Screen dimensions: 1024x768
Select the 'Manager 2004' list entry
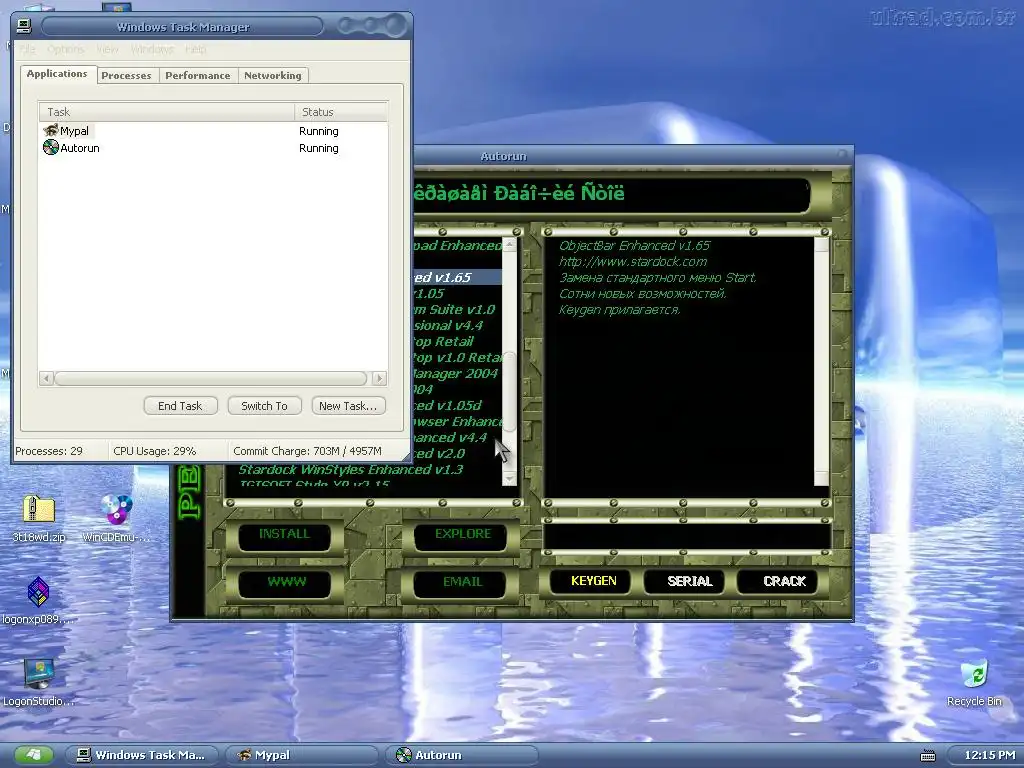pyautogui.click(x=456, y=374)
